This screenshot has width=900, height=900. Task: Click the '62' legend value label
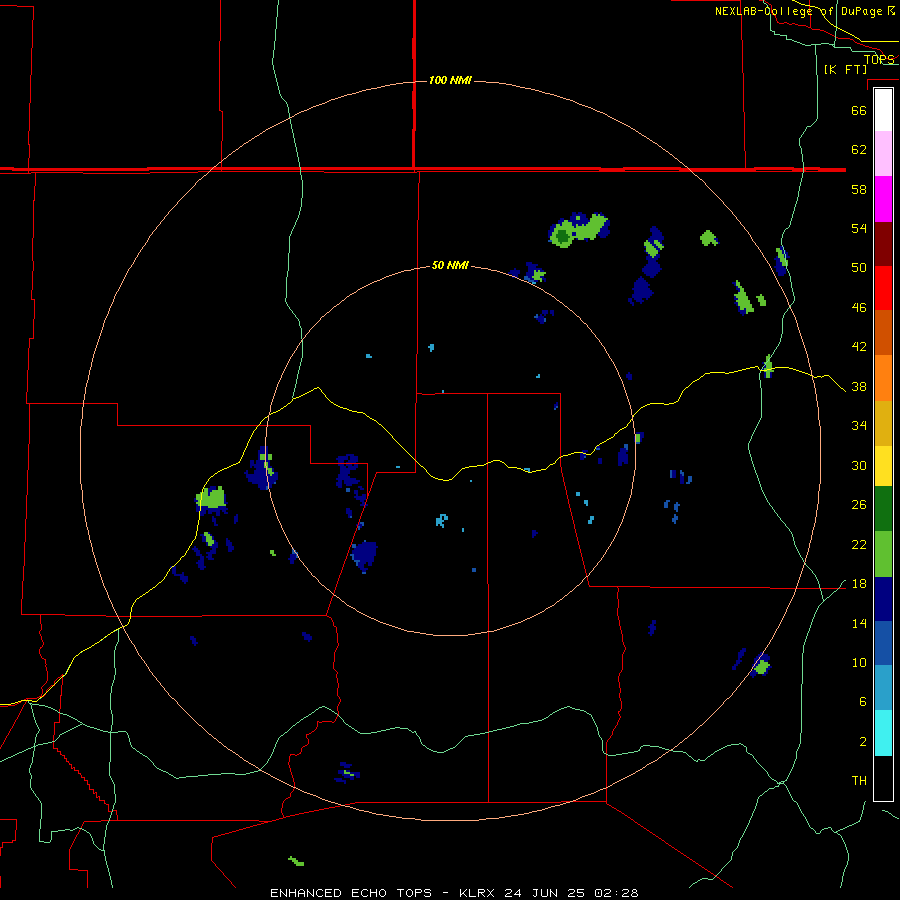[859, 150]
